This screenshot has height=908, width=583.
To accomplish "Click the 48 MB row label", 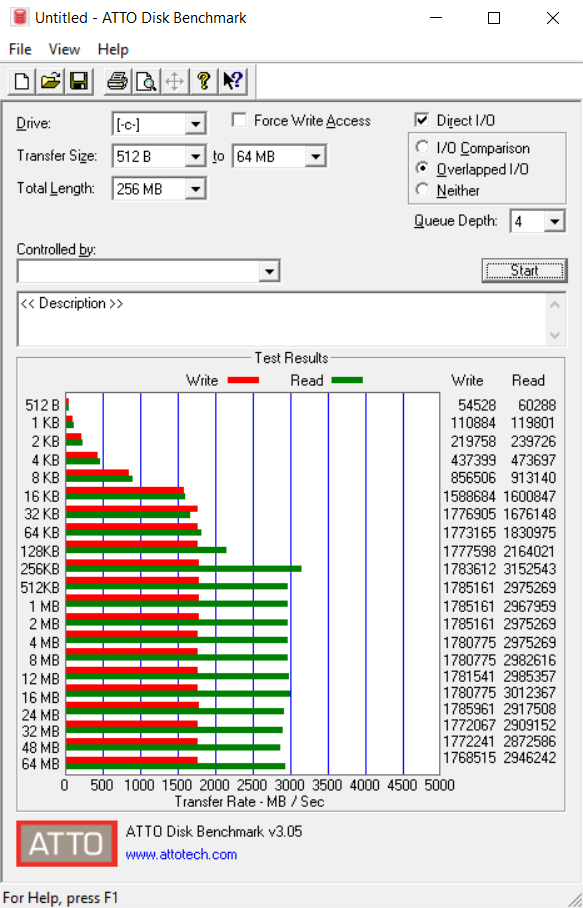I will click(41, 748).
